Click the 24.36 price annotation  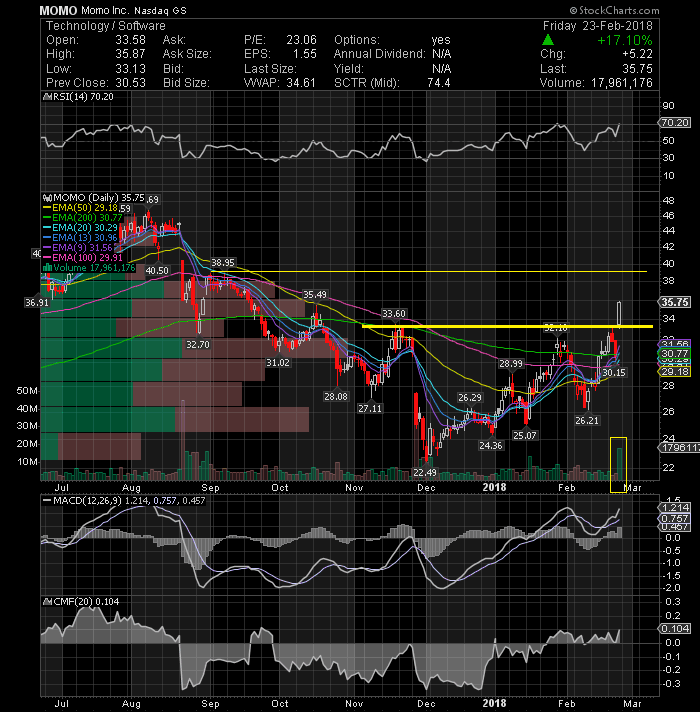tap(491, 446)
